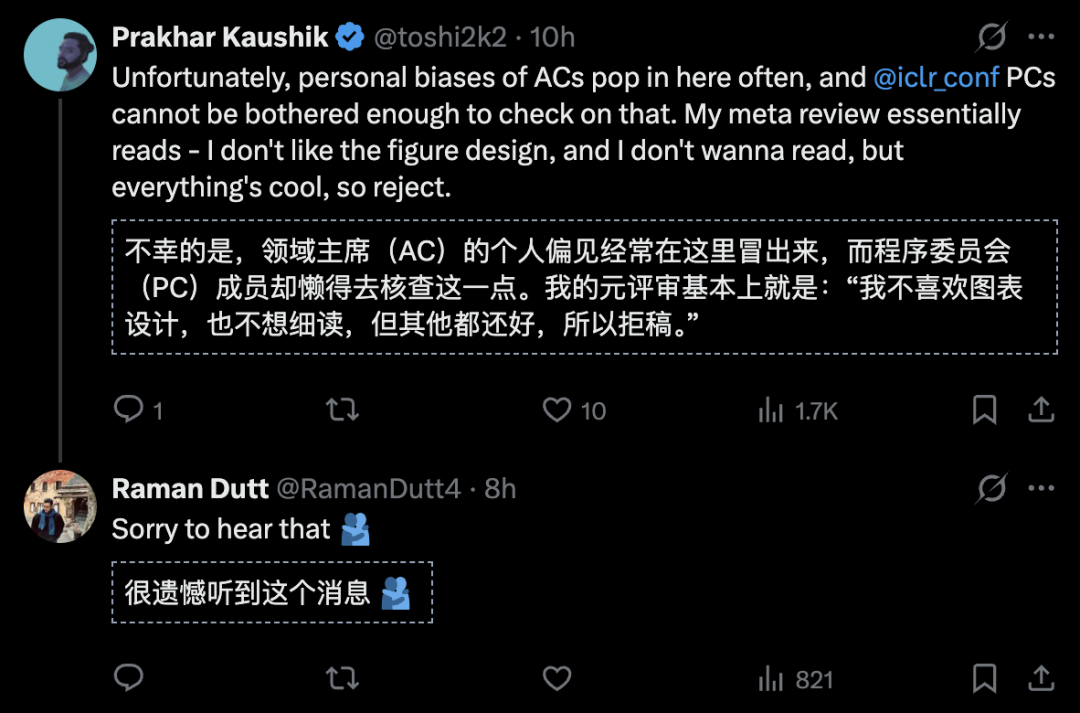Visit @RamanDutt4 handle link

tap(368, 489)
